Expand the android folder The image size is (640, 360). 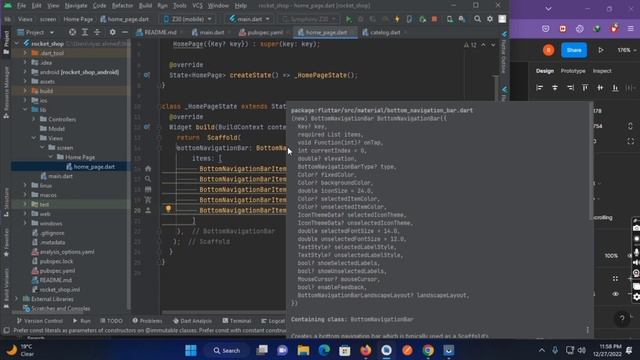[25, 72]
